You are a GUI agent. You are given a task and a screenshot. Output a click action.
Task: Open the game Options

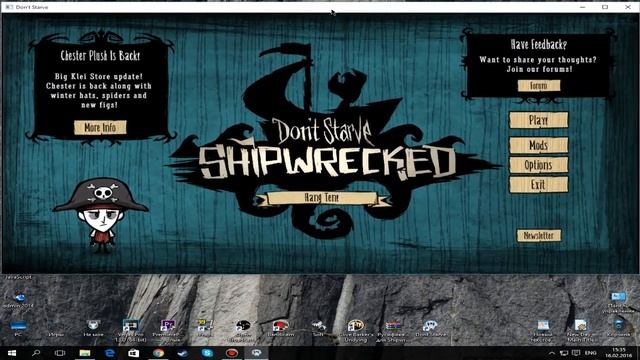tap(538, 165)
